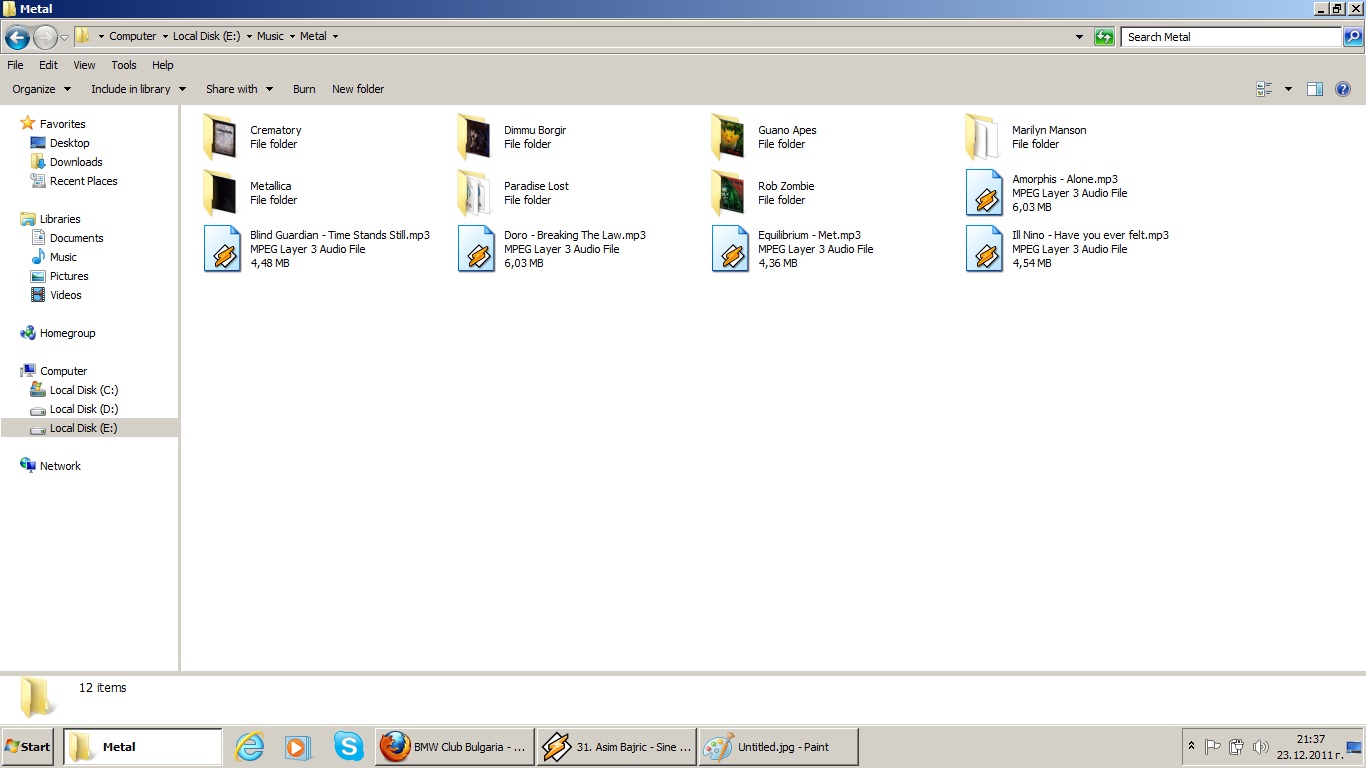Switch to Winamp Asim Bajric taskbar item

pos(616,747)
